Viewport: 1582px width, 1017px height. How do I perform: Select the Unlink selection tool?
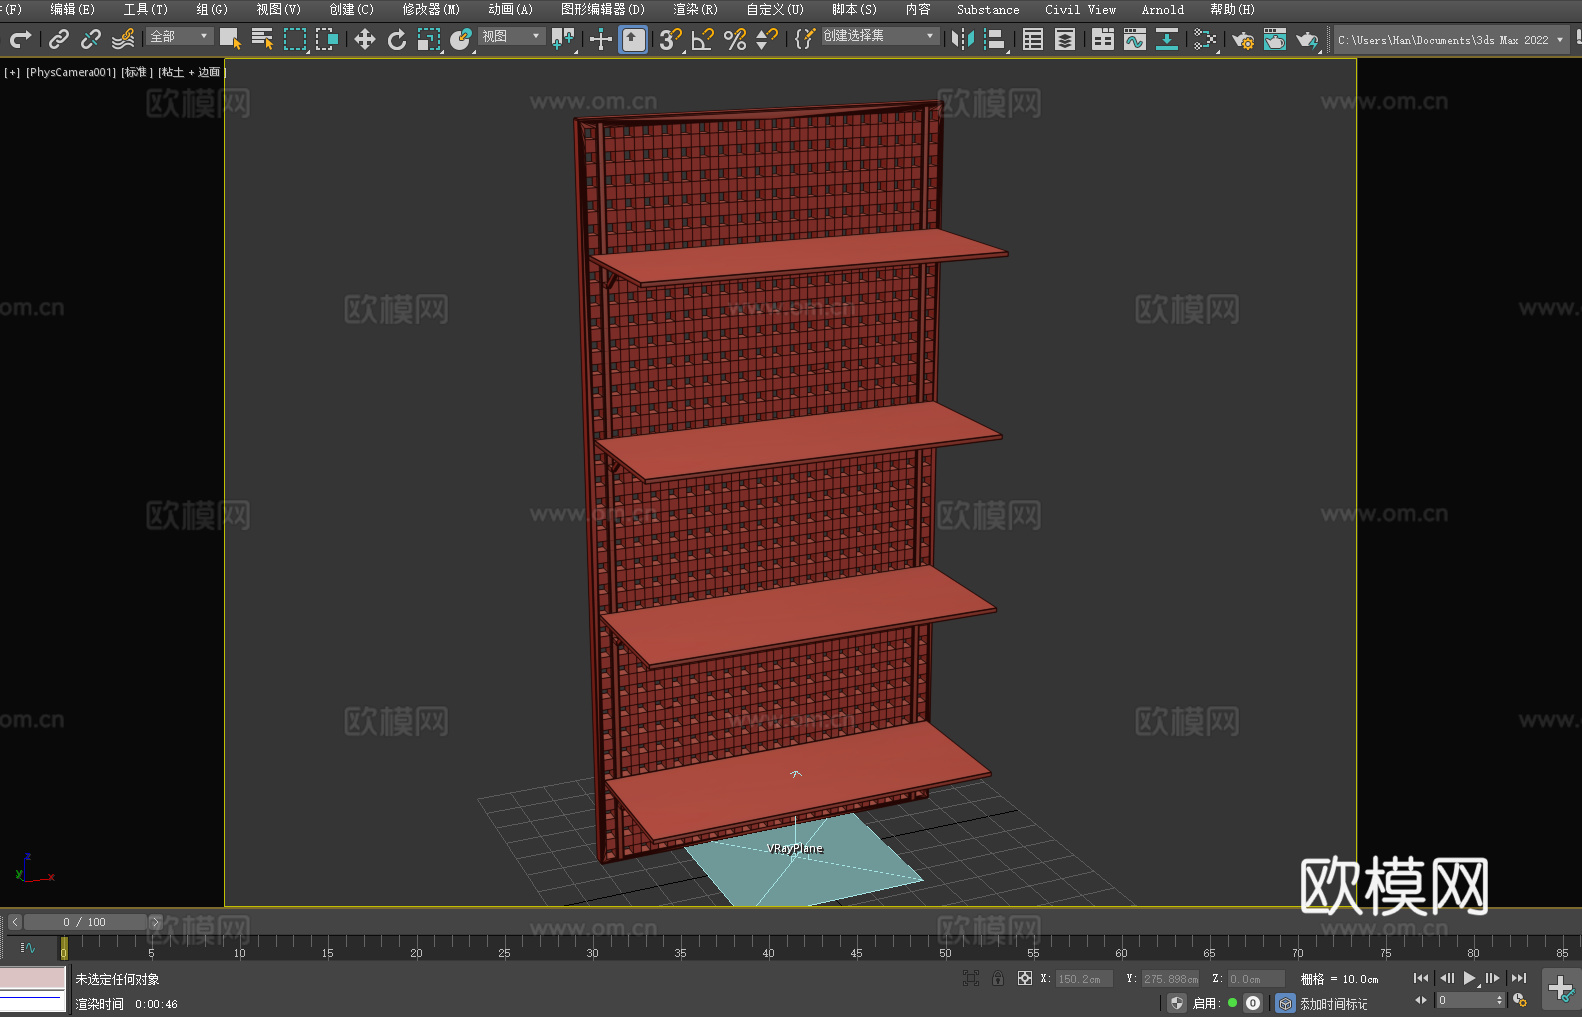point(91,39)
